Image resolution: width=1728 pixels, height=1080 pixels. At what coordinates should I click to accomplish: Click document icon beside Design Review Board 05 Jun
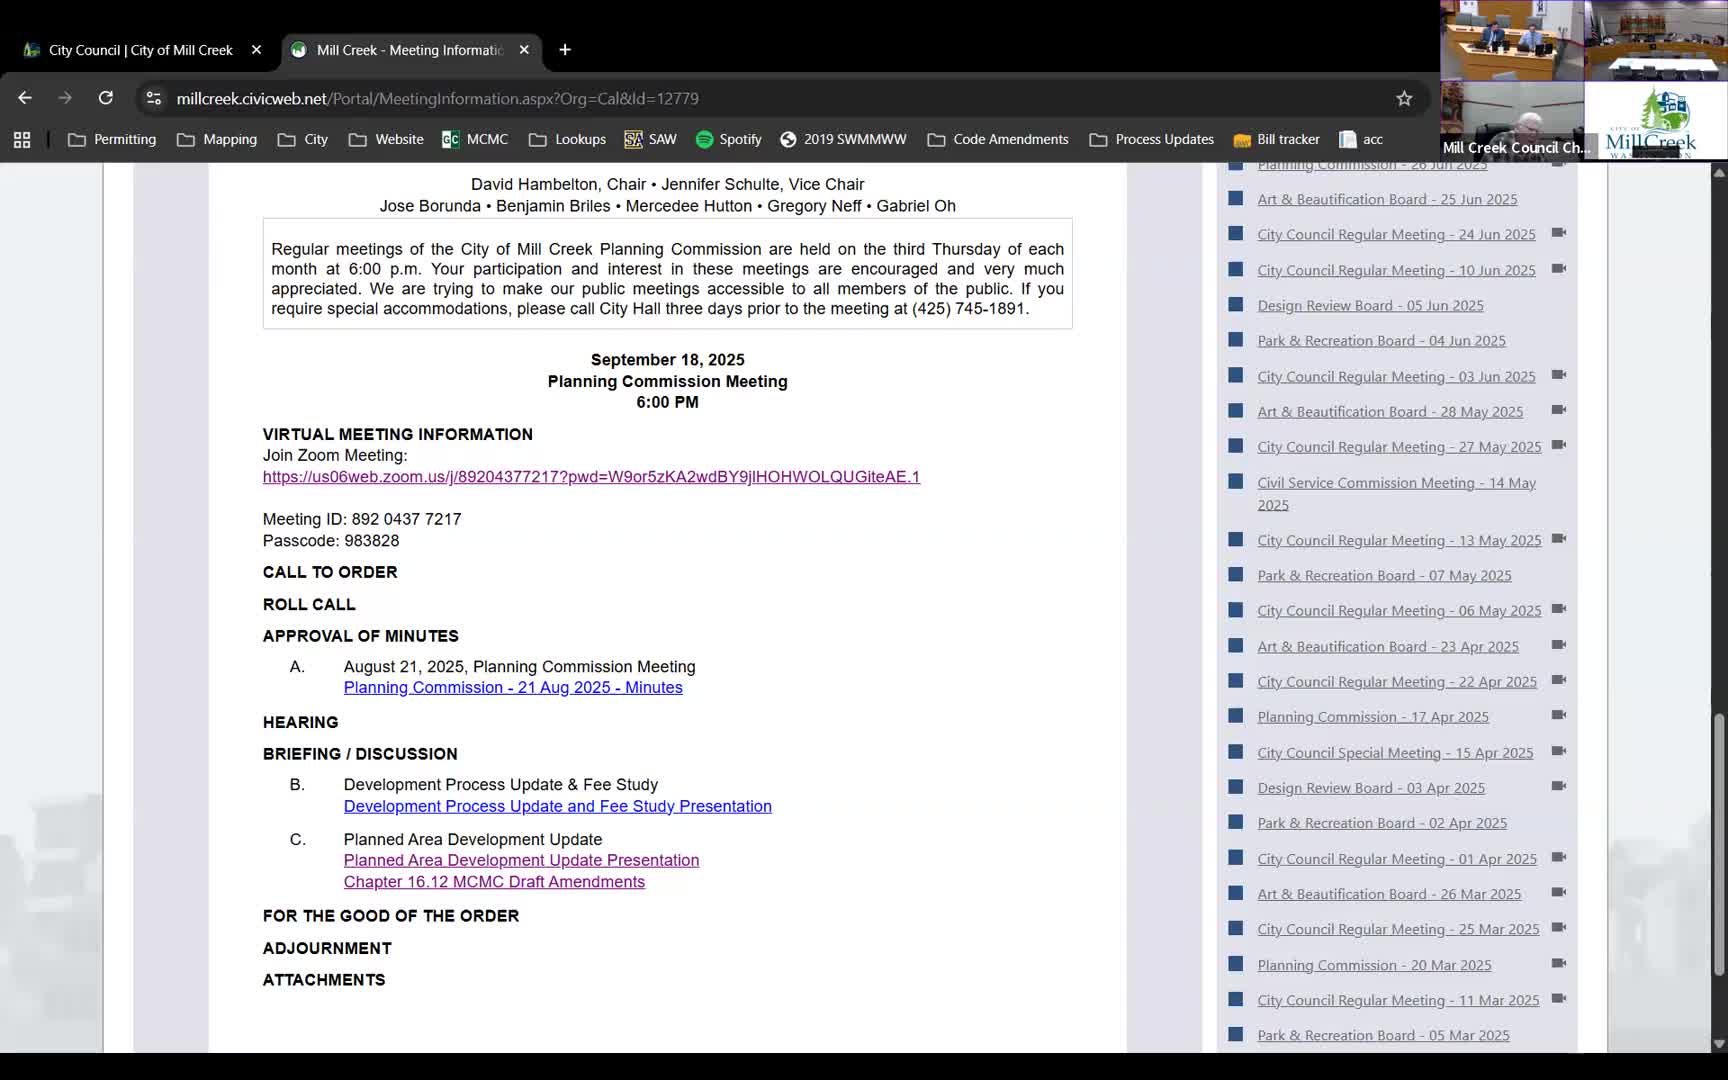[x=1236, y=305]
